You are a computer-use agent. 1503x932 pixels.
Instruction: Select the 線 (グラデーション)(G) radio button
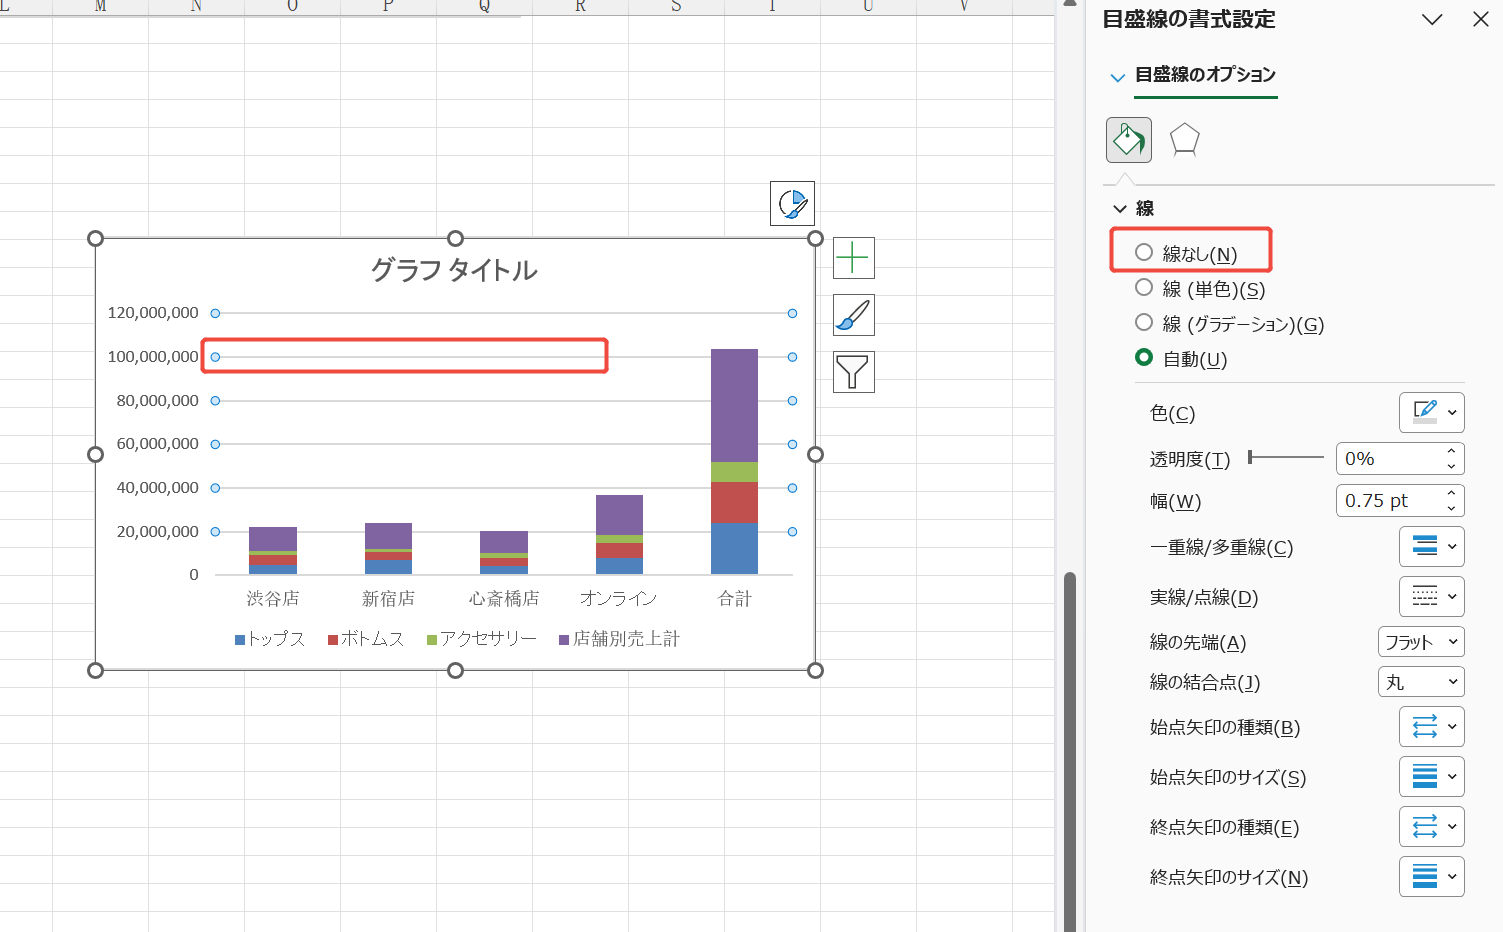tap(1144, 322)
